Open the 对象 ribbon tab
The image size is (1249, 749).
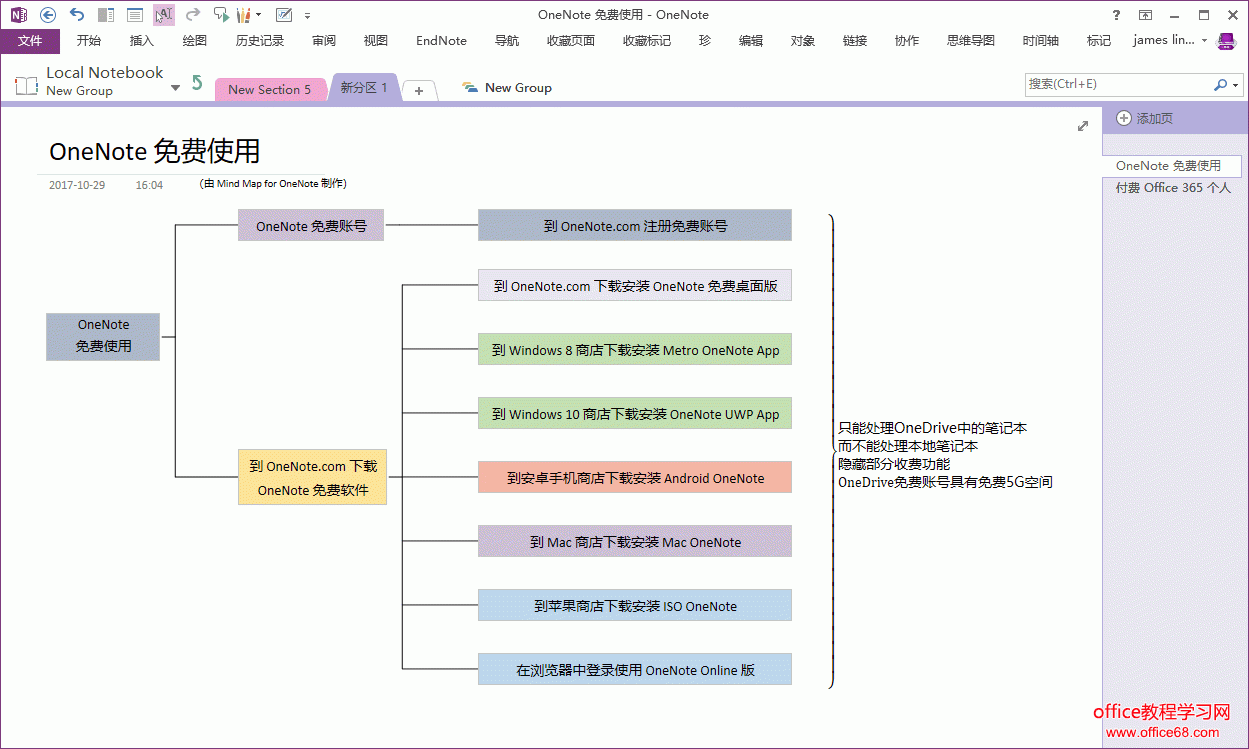(x=803, y=41)
